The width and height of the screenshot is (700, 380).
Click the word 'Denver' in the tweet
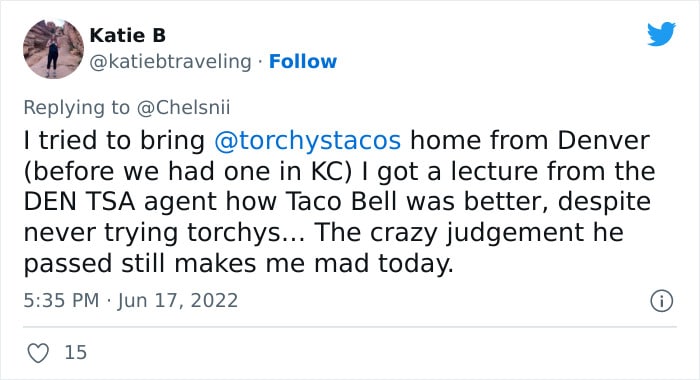603,141
